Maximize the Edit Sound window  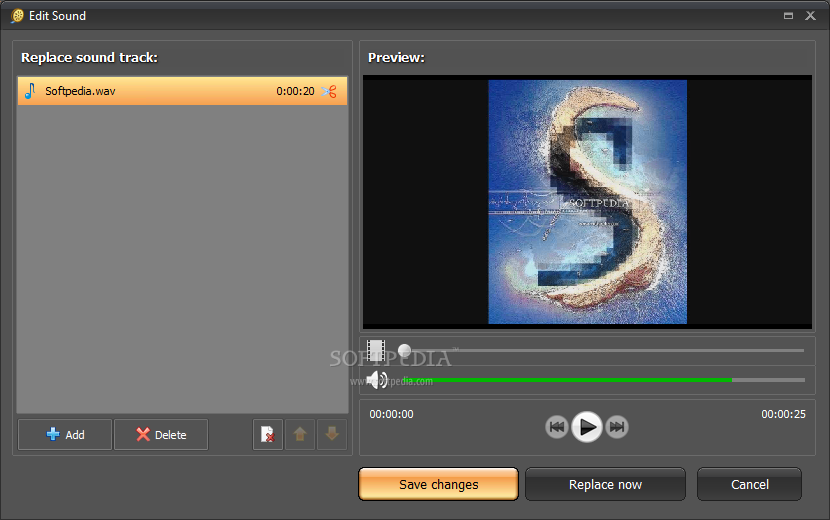788,16
